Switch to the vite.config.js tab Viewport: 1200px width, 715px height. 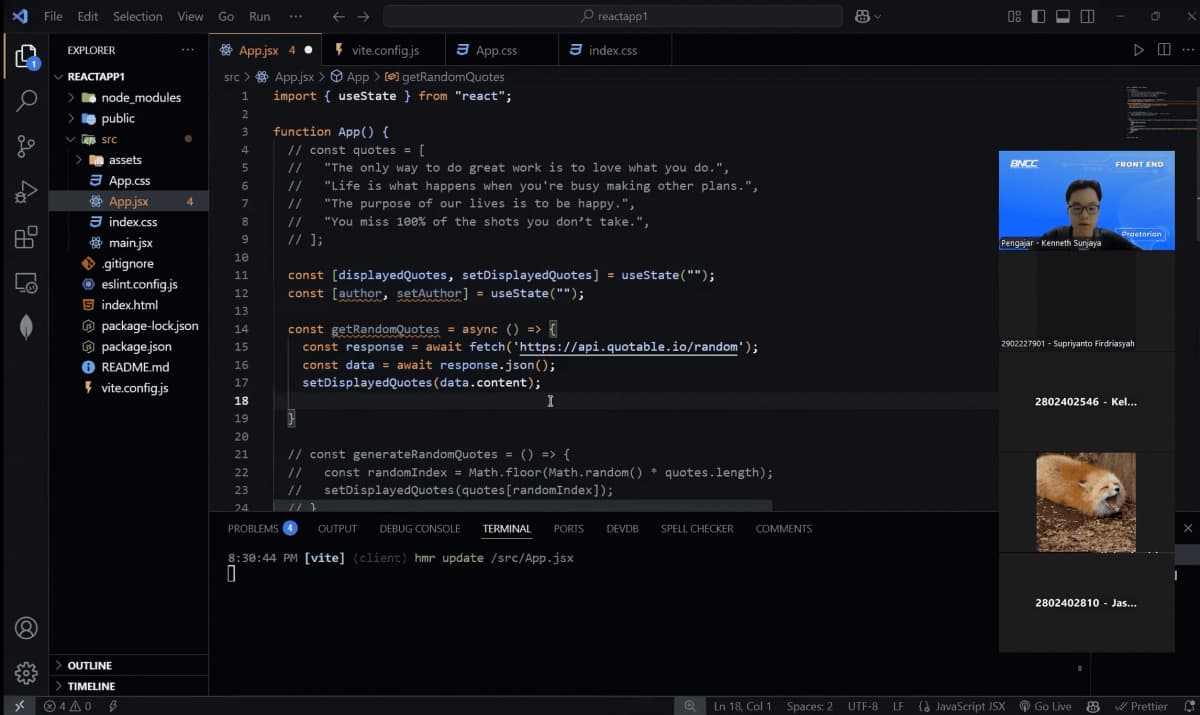click(x=385, y=50)
